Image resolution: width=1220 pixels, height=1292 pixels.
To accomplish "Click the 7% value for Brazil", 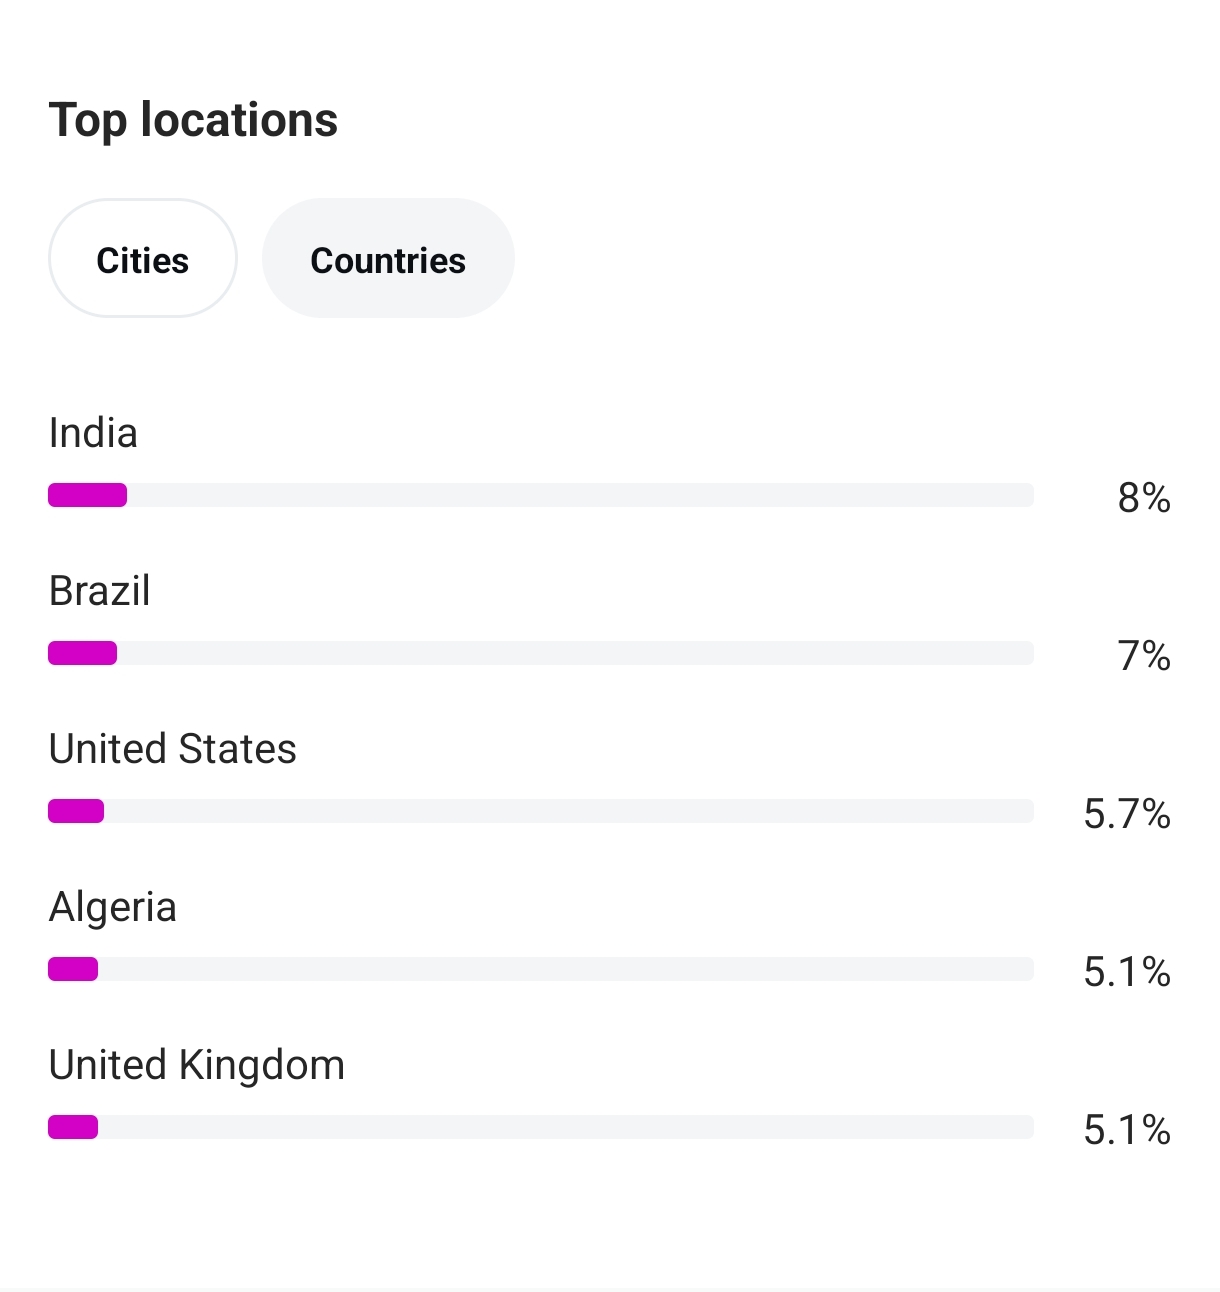I will 1144,656.
